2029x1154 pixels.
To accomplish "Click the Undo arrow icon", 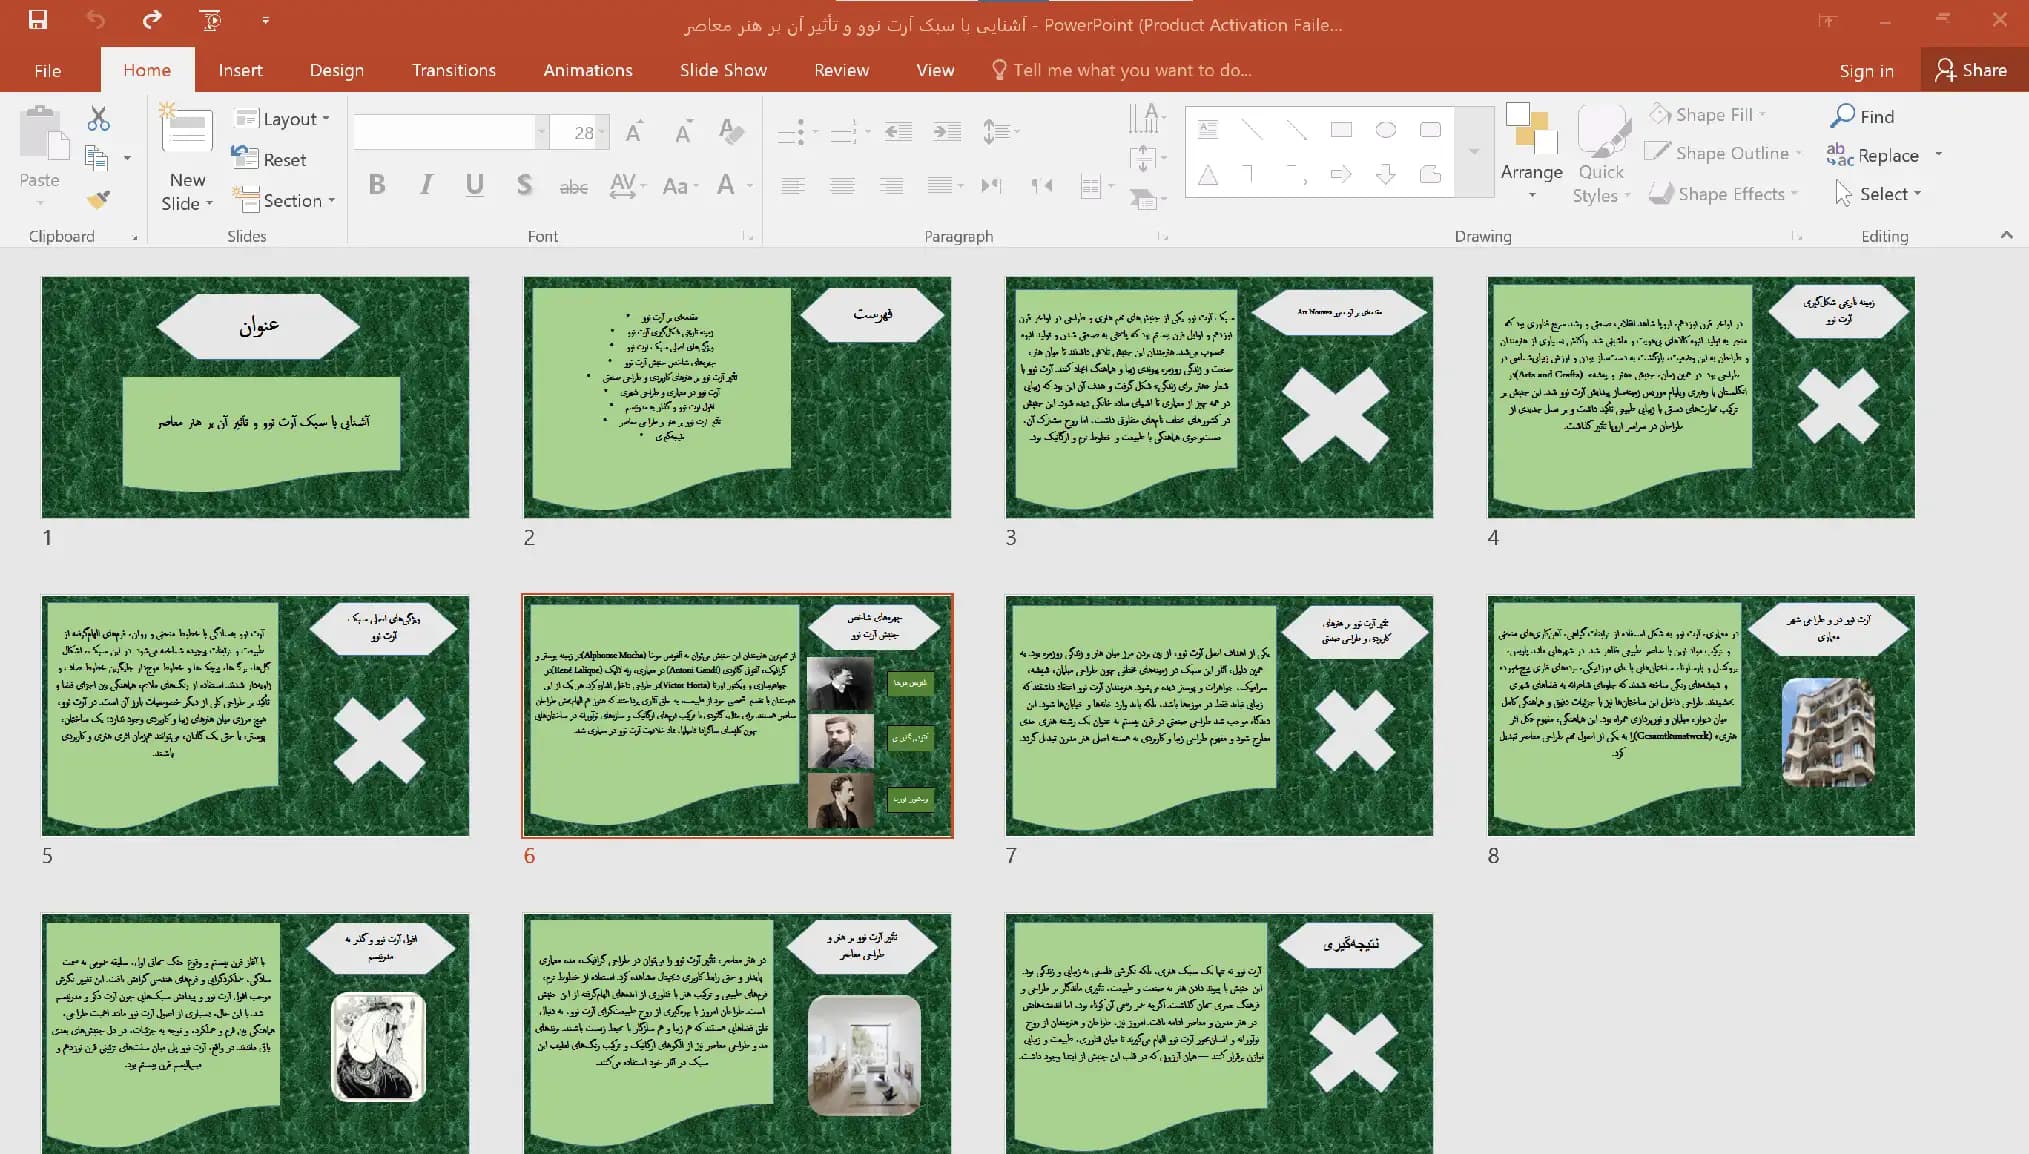I will 95,20.
